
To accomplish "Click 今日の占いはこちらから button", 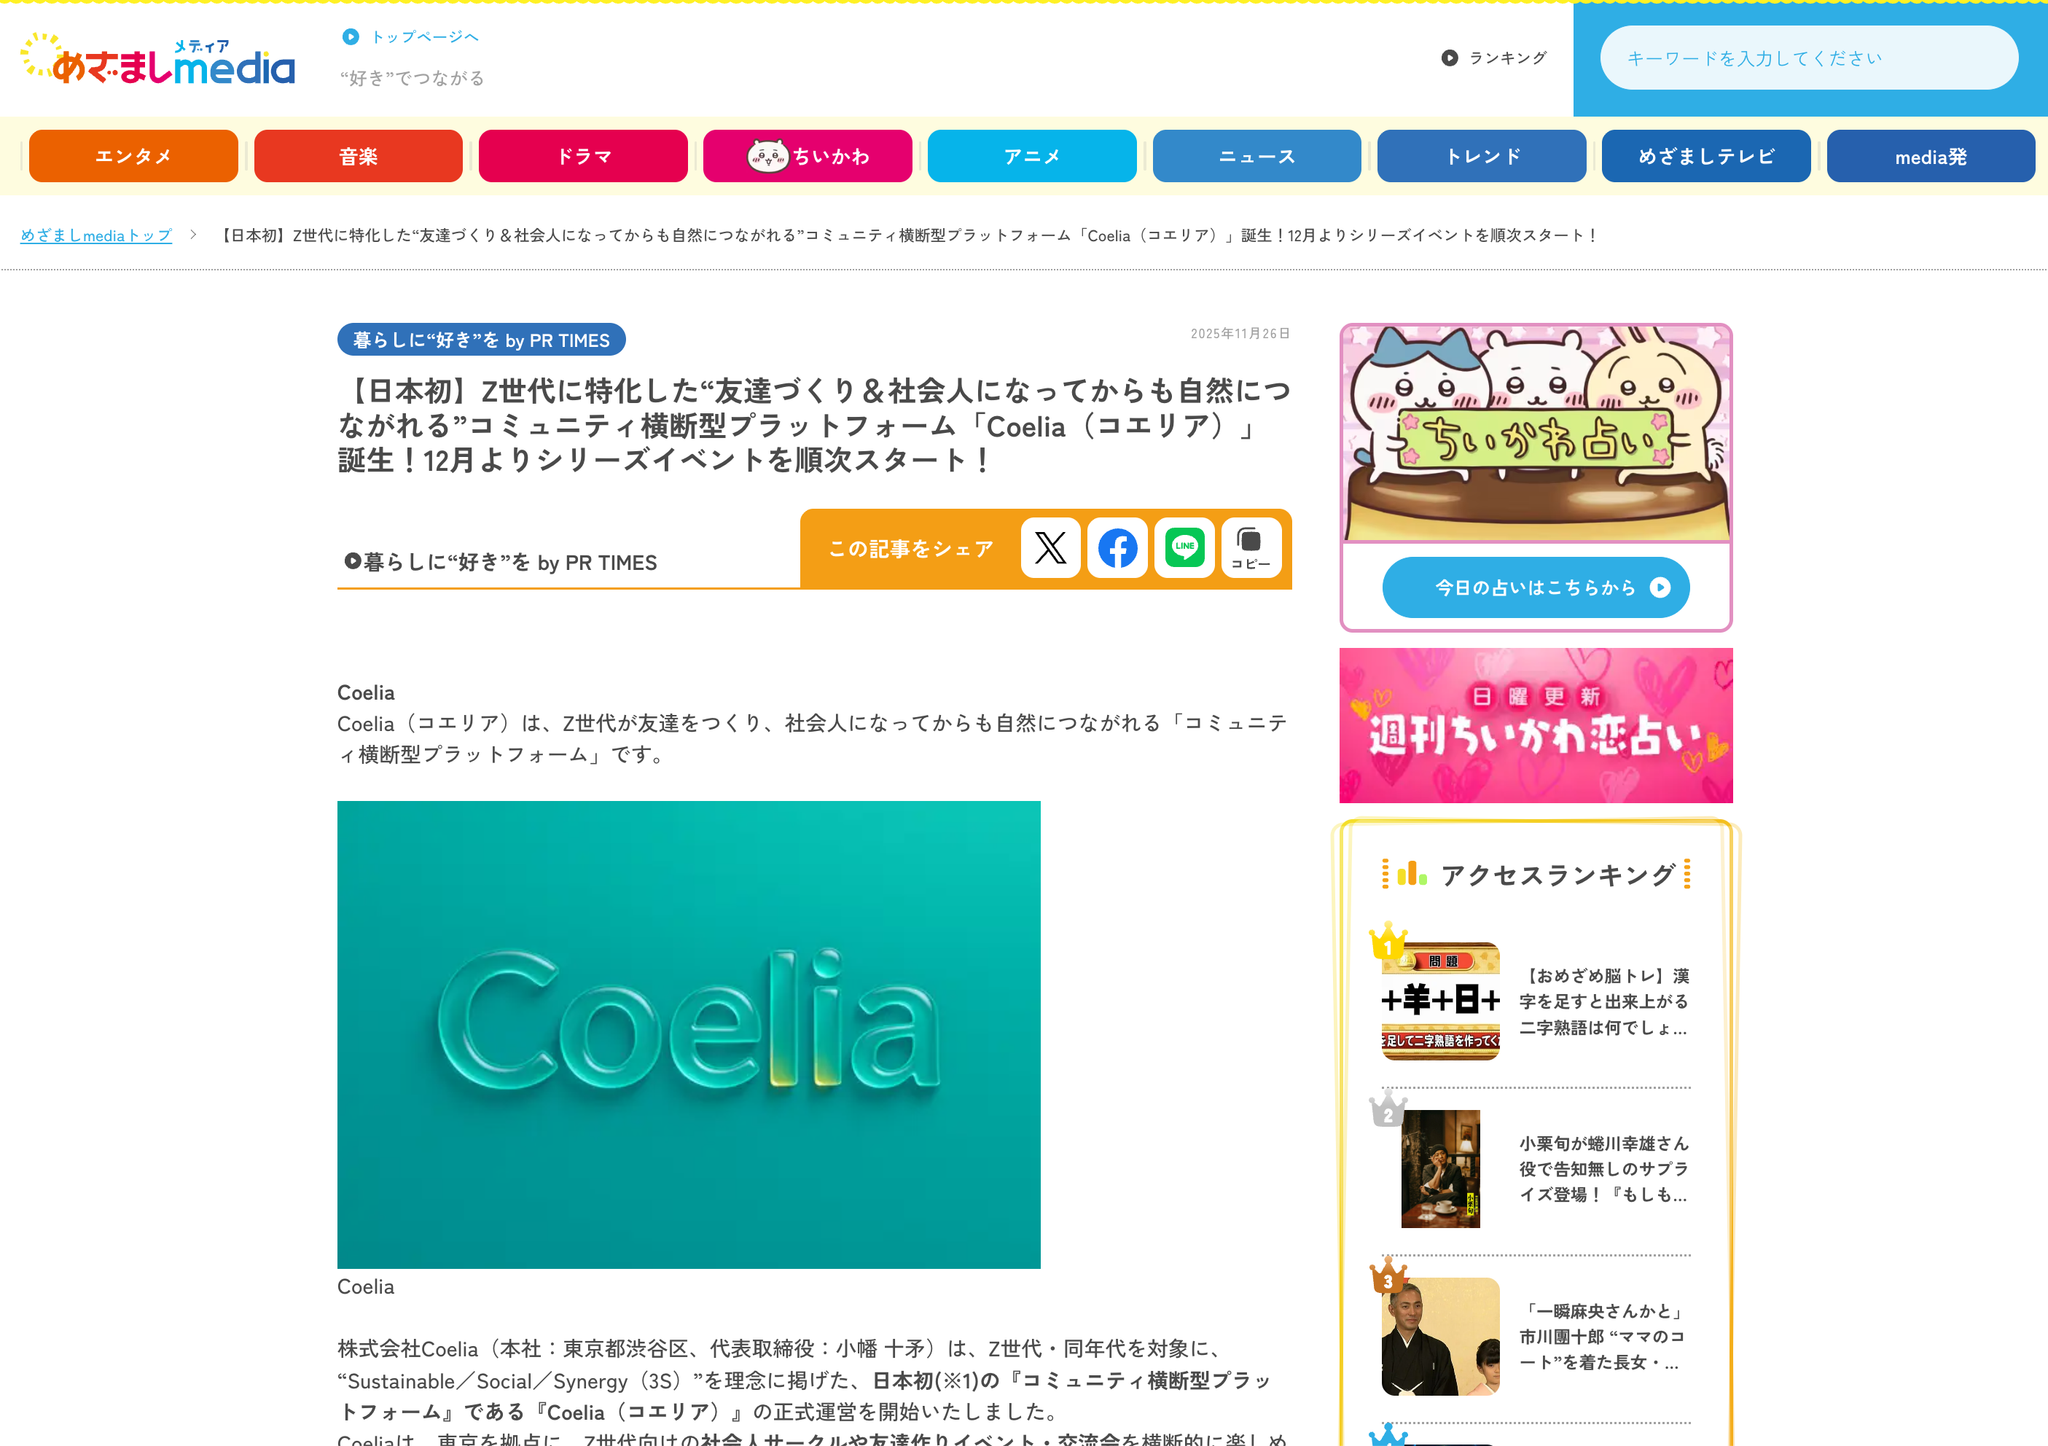I will click(x=1536, y=588).
